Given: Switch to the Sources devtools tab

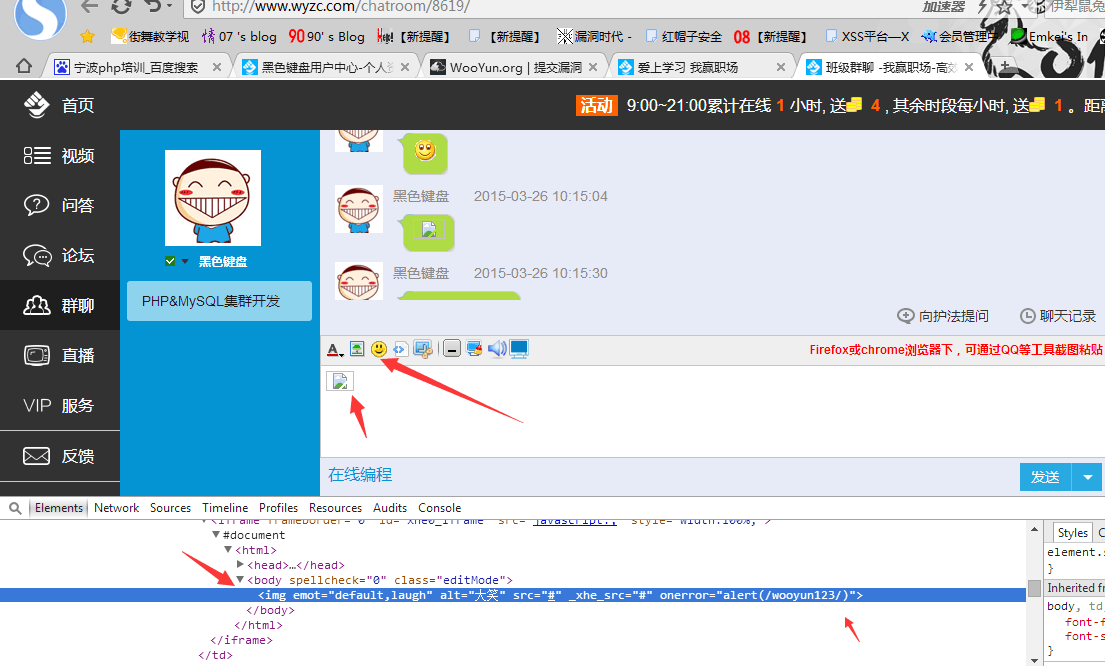Looking at the screenshot, I should (x=170, y=507).
